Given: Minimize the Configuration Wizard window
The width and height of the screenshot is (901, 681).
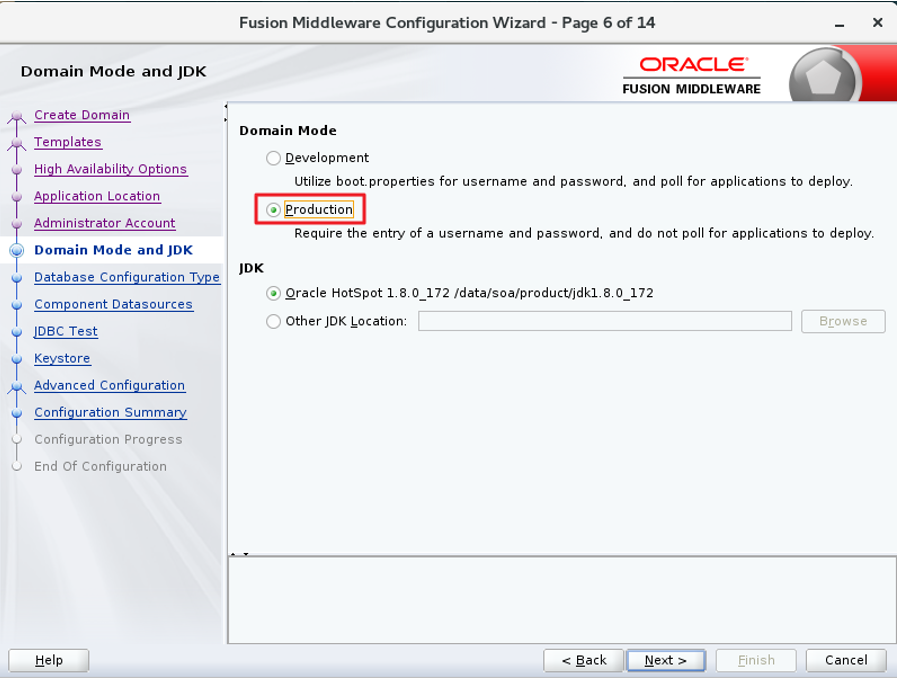Looking at the screenshot, I should coord(840,24).
